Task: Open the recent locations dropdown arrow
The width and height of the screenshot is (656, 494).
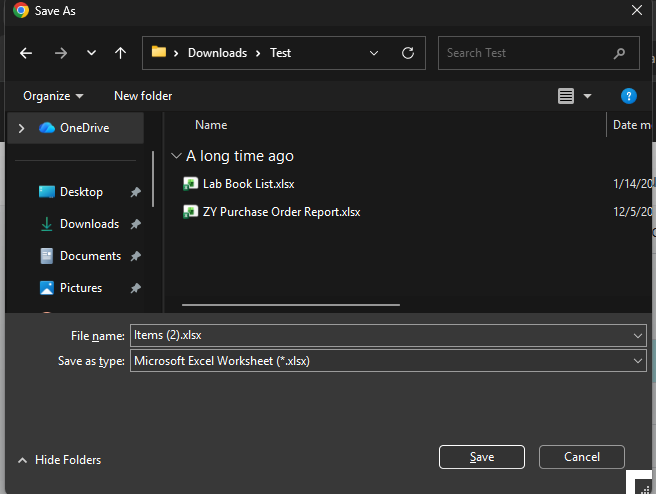Action: (x=91, y=53)
